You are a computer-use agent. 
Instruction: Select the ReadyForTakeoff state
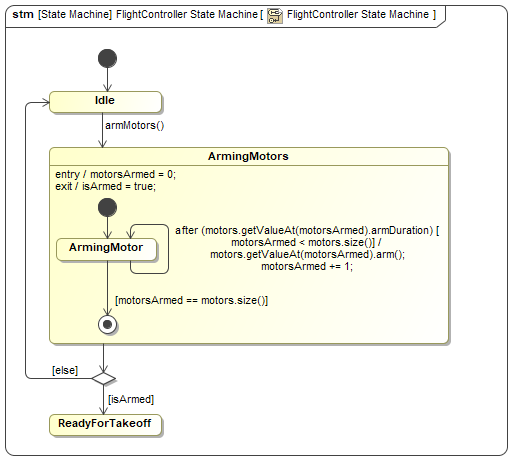[105, 425]
